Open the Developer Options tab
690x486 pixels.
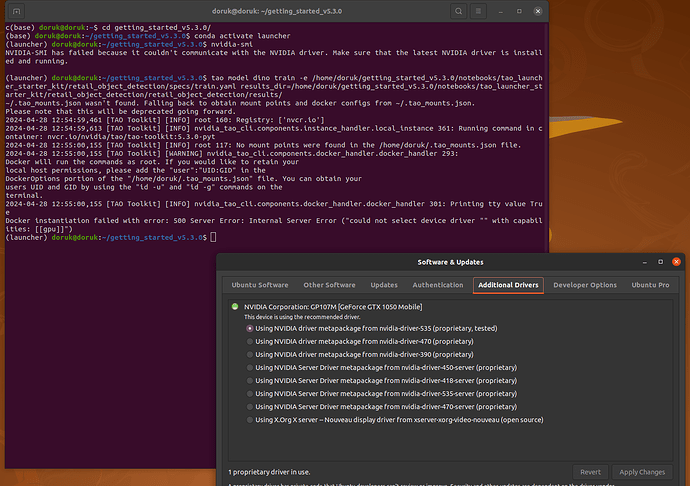tap(585, 285)
